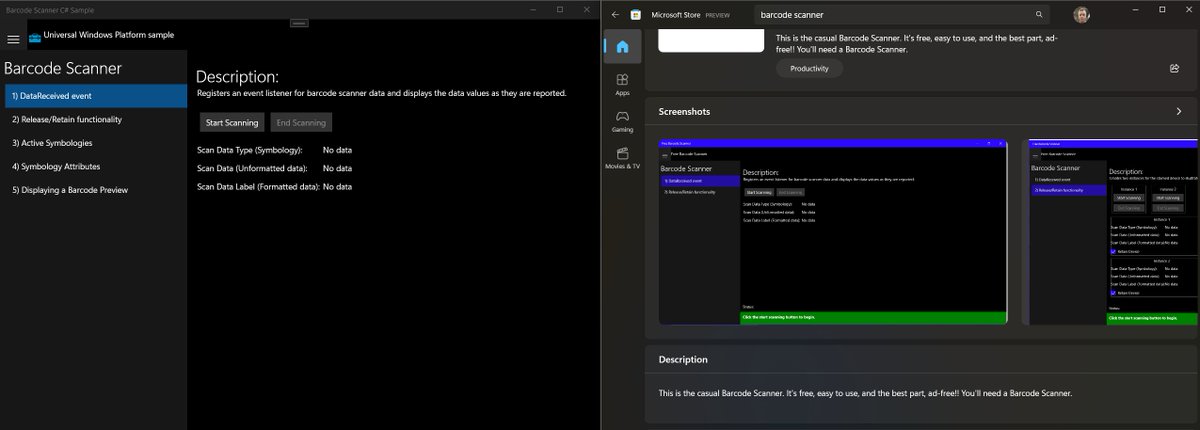
Task: Click the share icon in Store
Action: point(1174,68)
